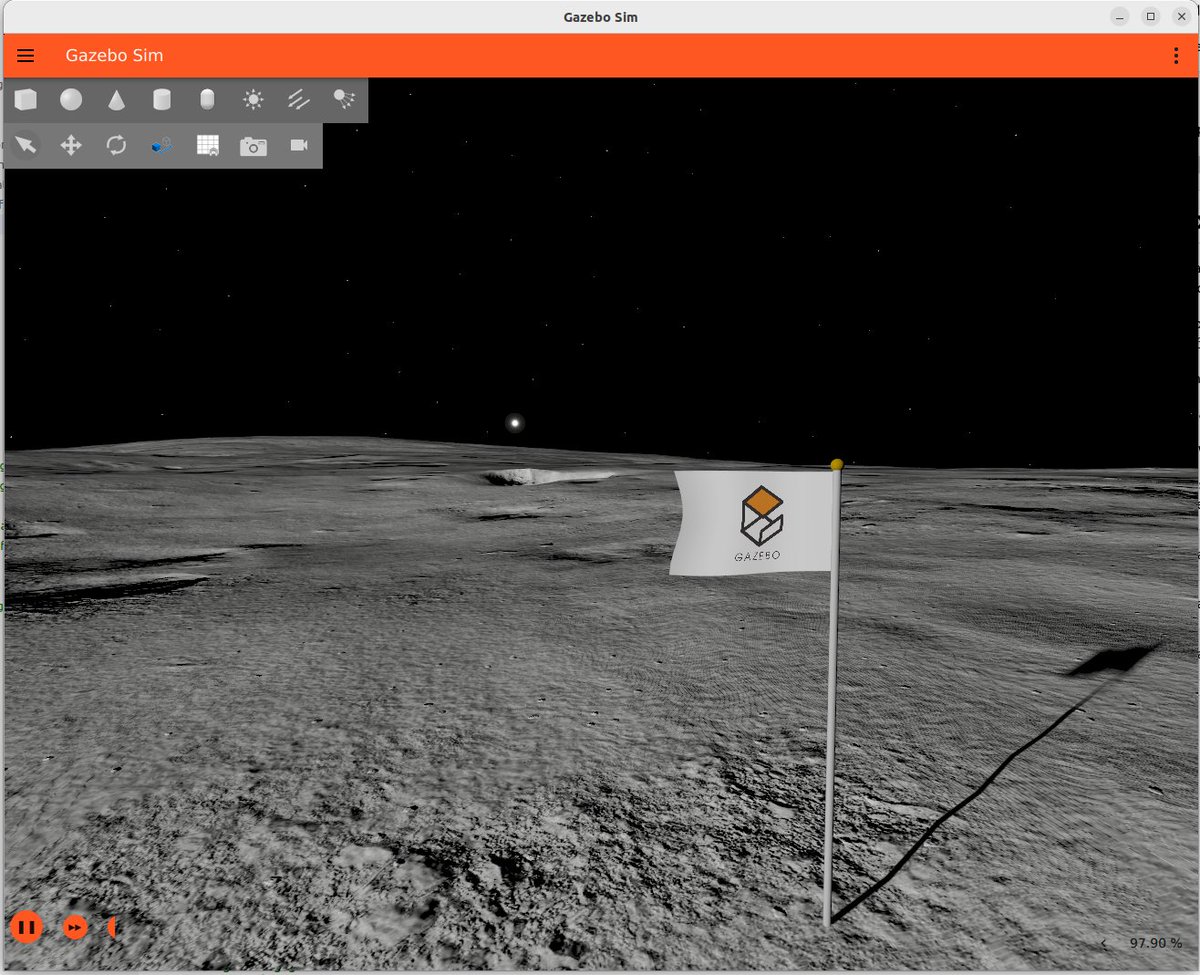Click the 97.90 % real time factor
1200x975 pixels.
[x=1155, y=943]
